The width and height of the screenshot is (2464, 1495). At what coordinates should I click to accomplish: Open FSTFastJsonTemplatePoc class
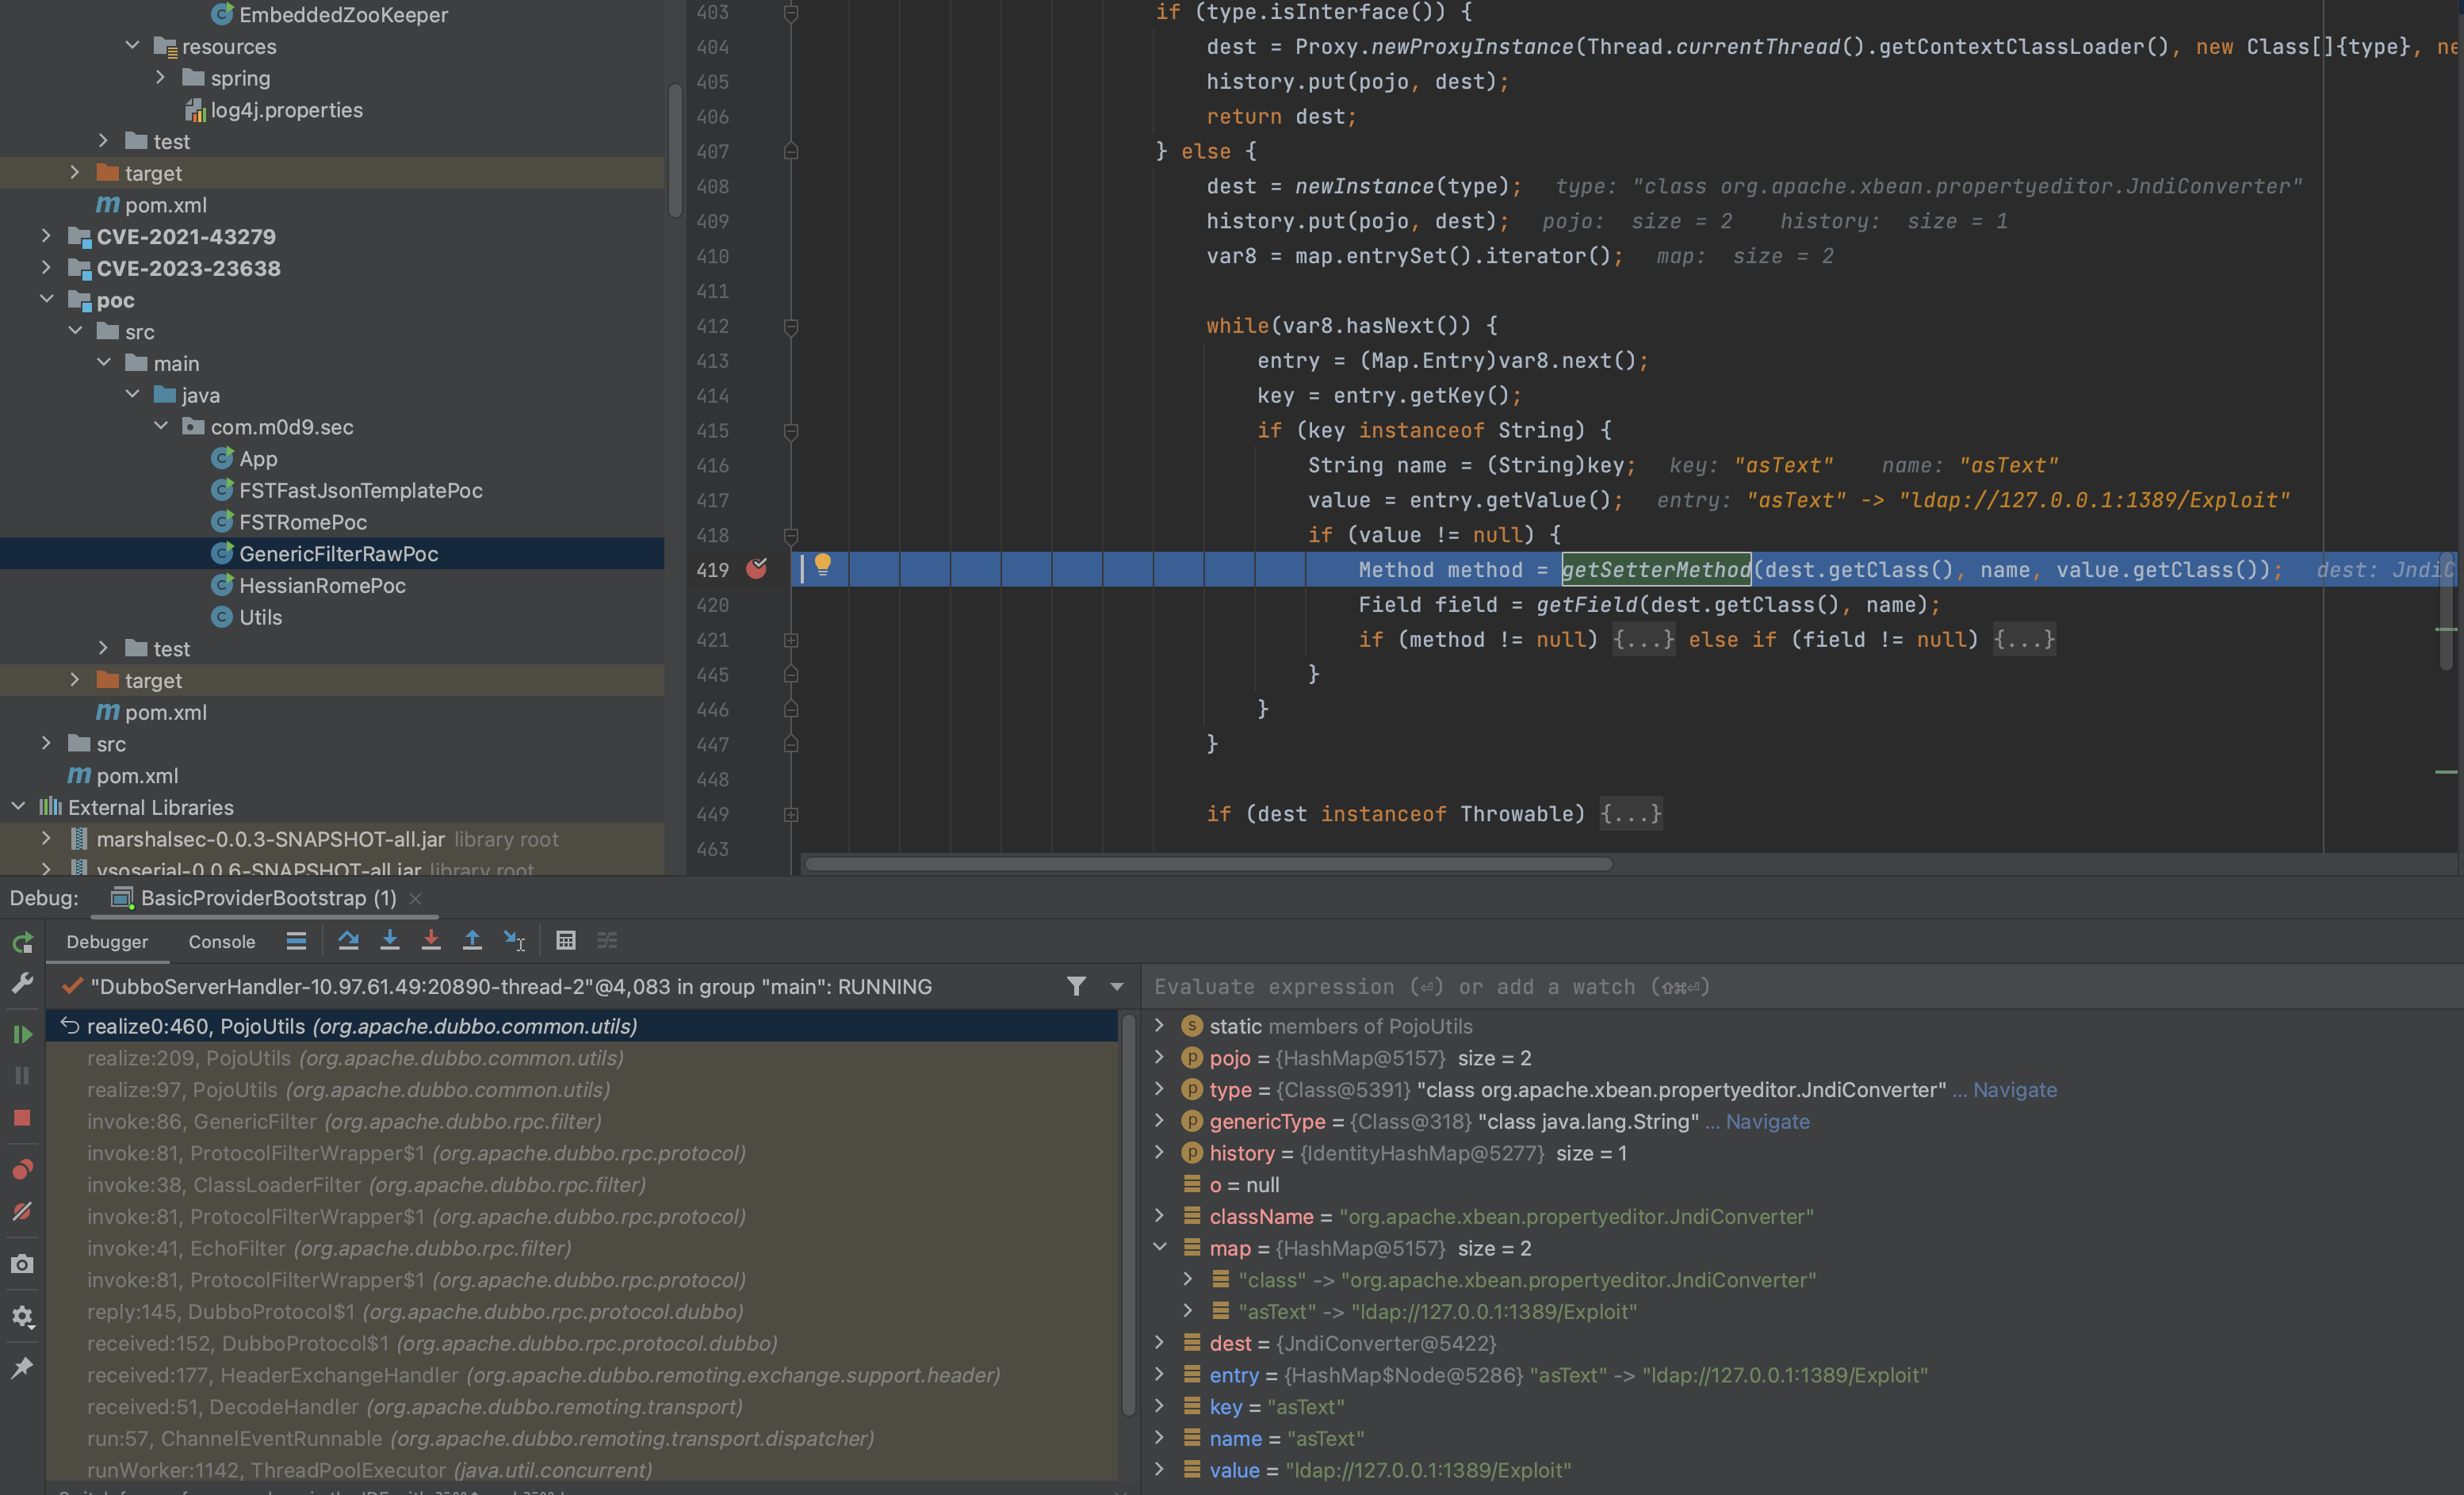pyautogui.click(x=360, y=490)
